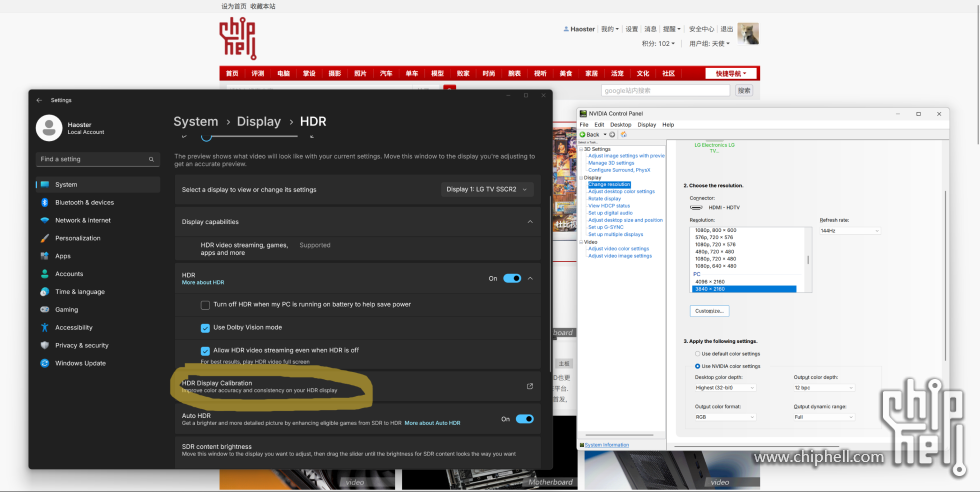This screenshot has height=492, width=980.
Task: Click the 安全中心 link on Chiphell
Action: pyautogui.click(x=701, y=29)
